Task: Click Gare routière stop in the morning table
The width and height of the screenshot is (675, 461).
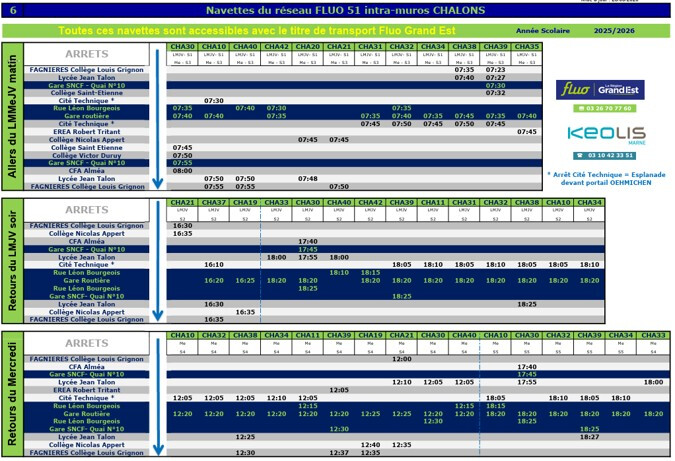Action: [x=87, y=116]
